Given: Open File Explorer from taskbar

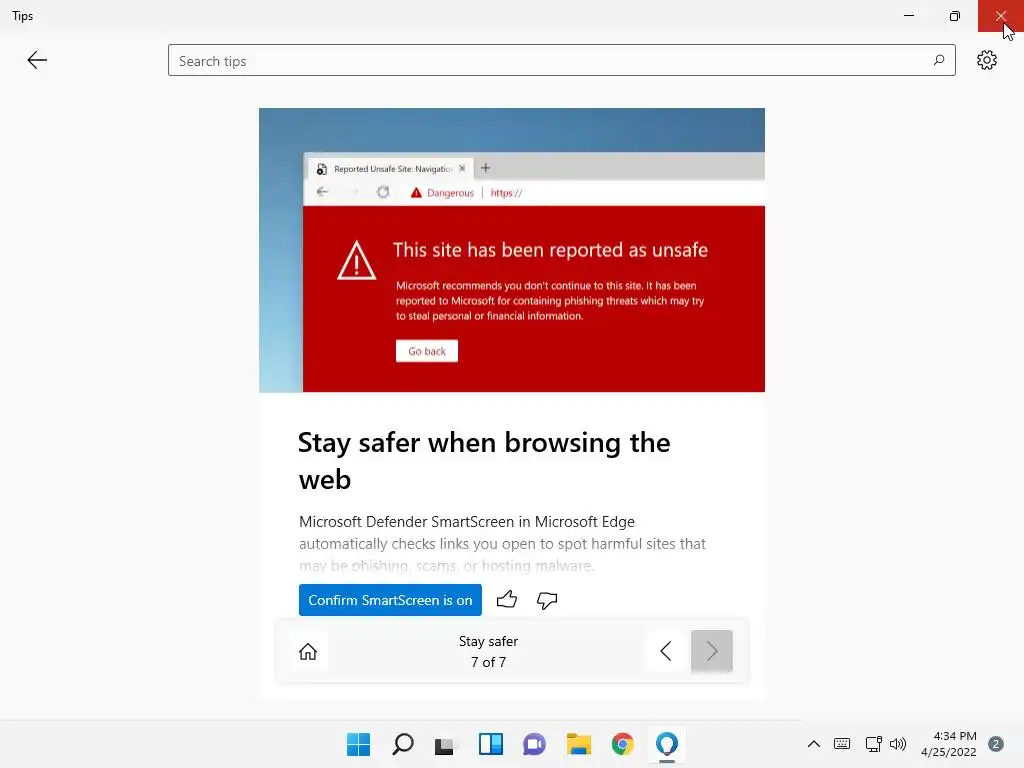Looking at the screenshot, I should pos(579,744).
